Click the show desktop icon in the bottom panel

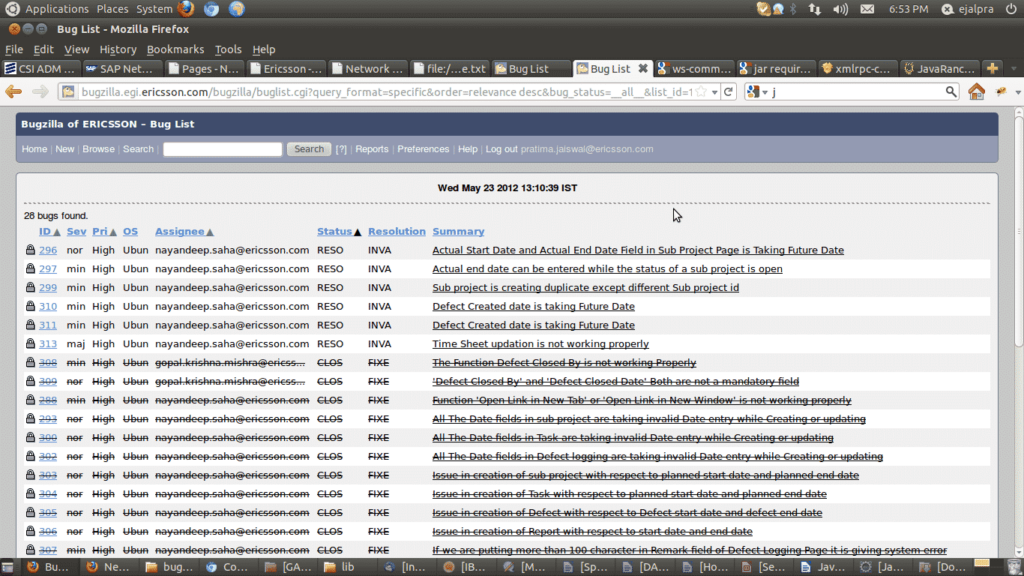tap(7, 567)
